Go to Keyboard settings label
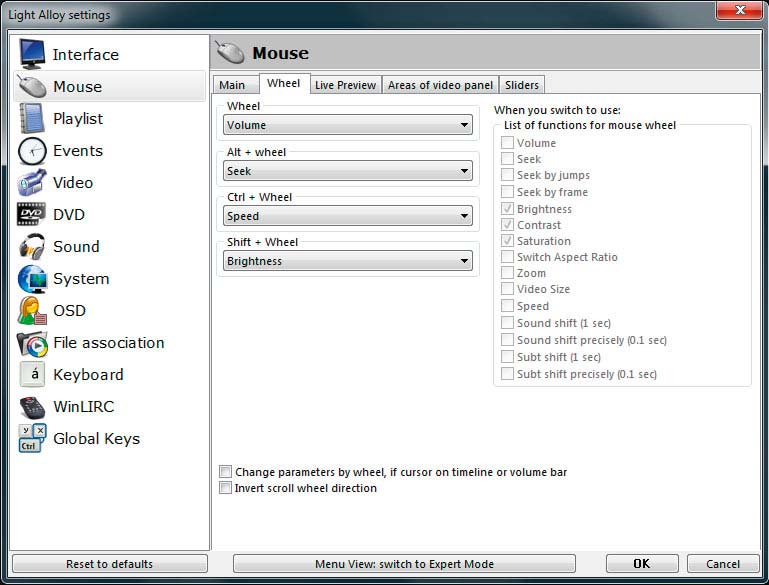 click(x=88, y=375)
